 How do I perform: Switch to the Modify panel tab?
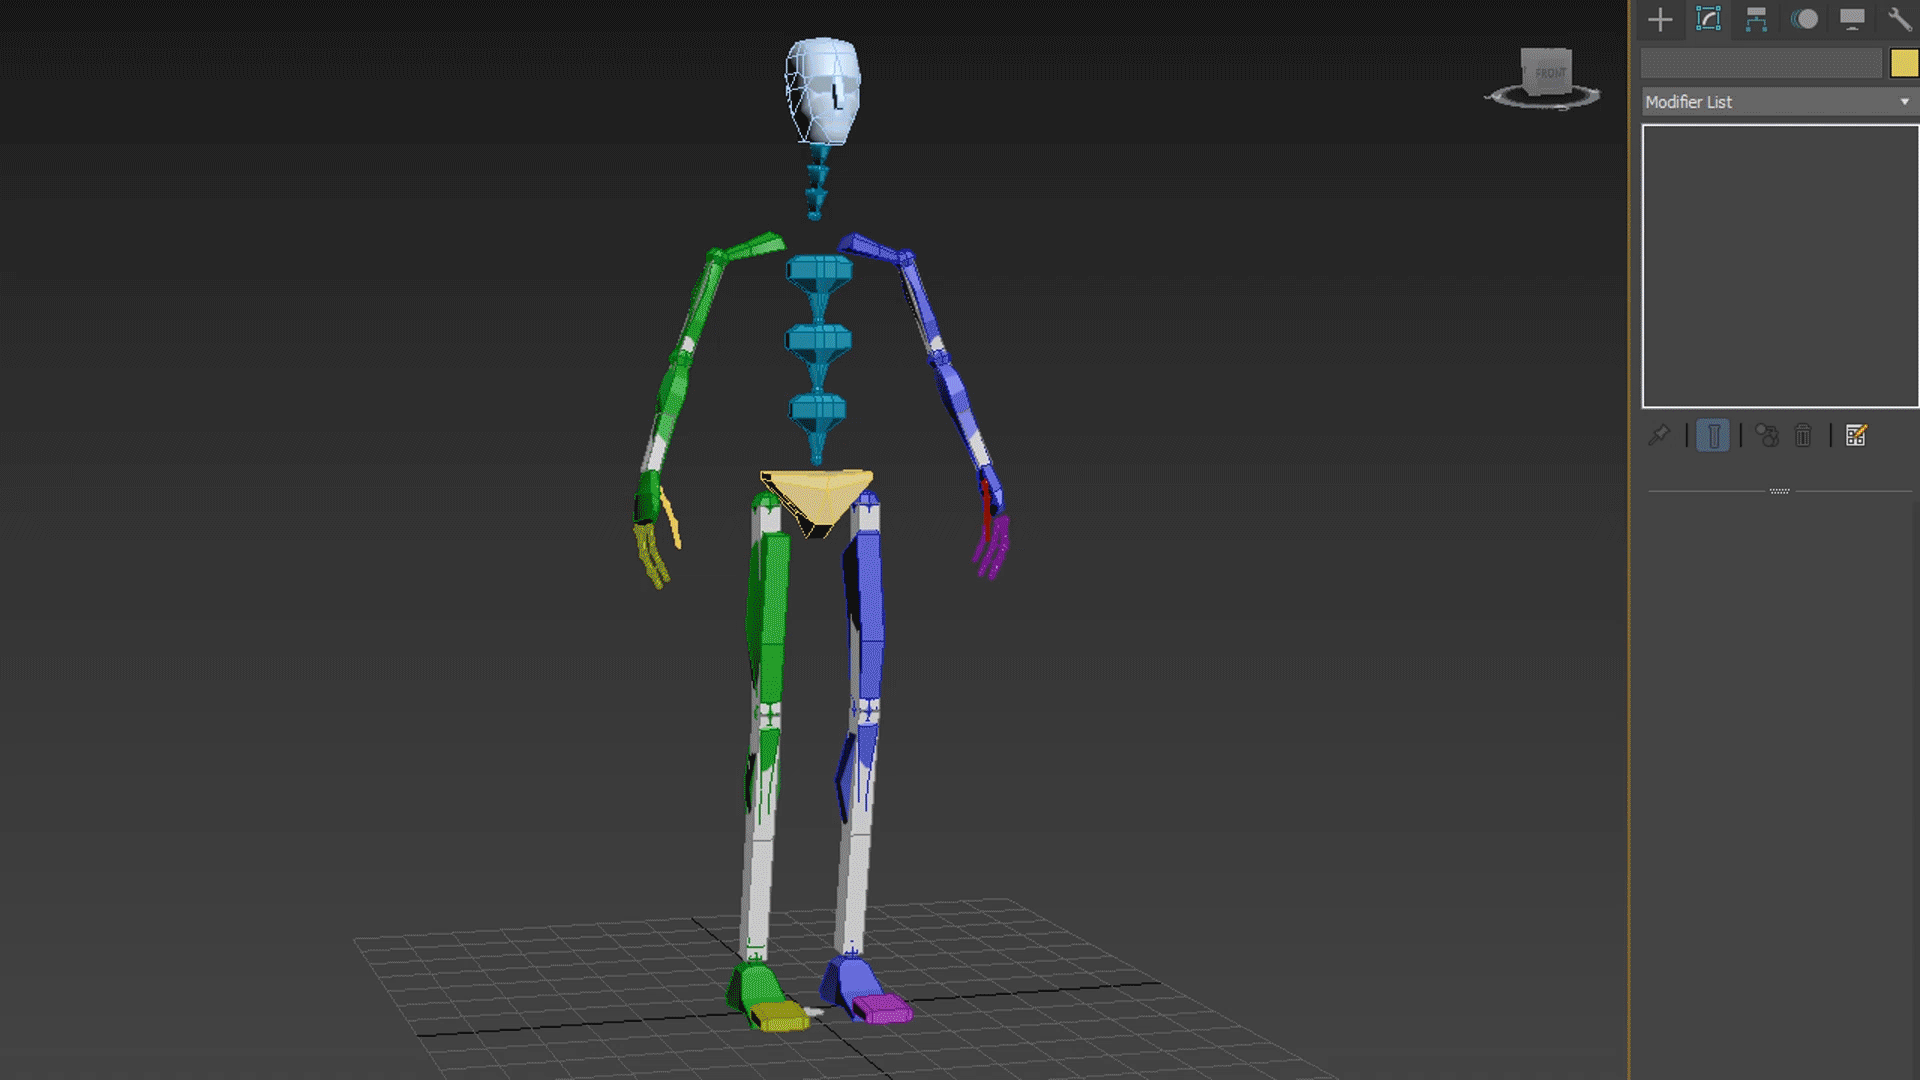point(1708,19)
